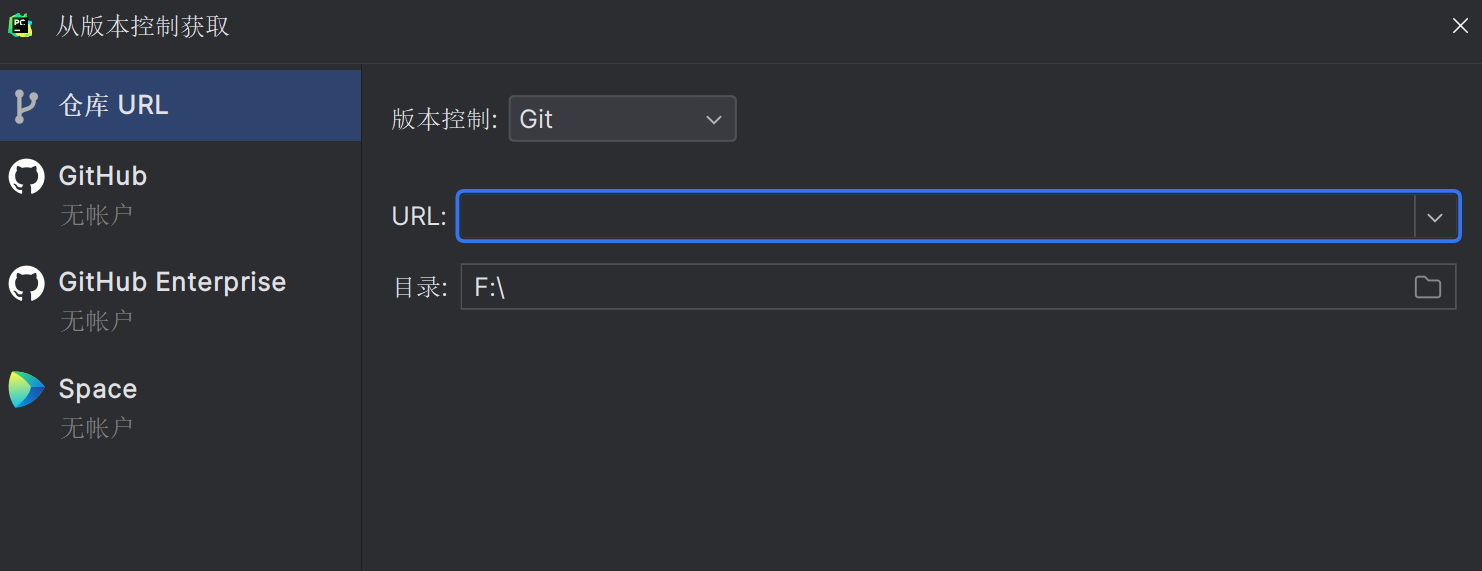Image resolution: width=1482 pixels, height=571 pixels.
Task: Click the GitHub Enterprise octocat icon
Action: (x=26, y=283)
